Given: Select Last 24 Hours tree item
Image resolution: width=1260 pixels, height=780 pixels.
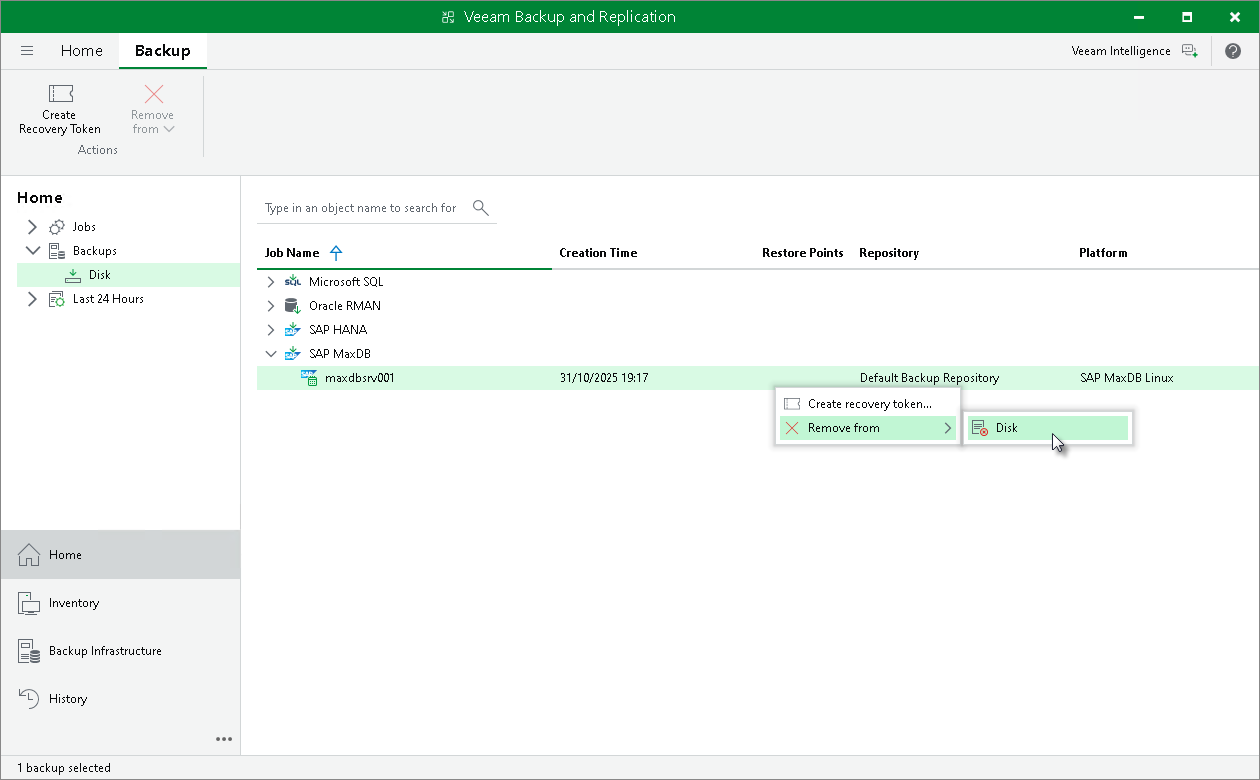Looking at the screenshot, I should tap(108, 299).
